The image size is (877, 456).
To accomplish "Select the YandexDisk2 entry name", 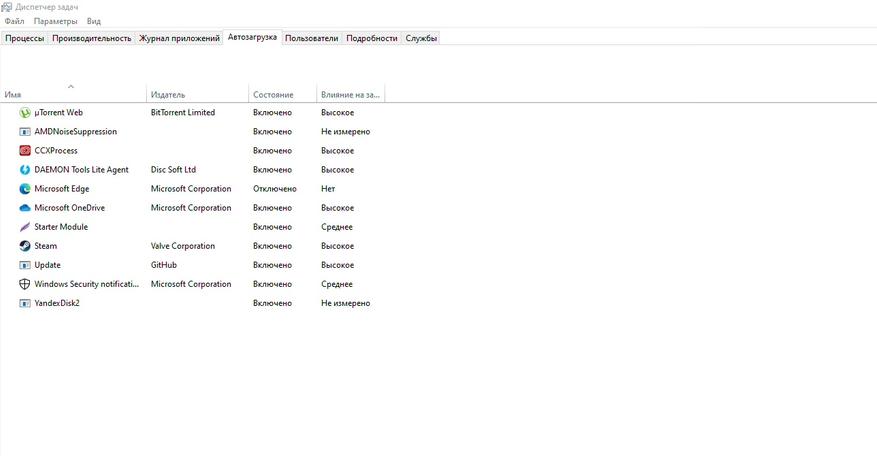I will pos(57,303).
